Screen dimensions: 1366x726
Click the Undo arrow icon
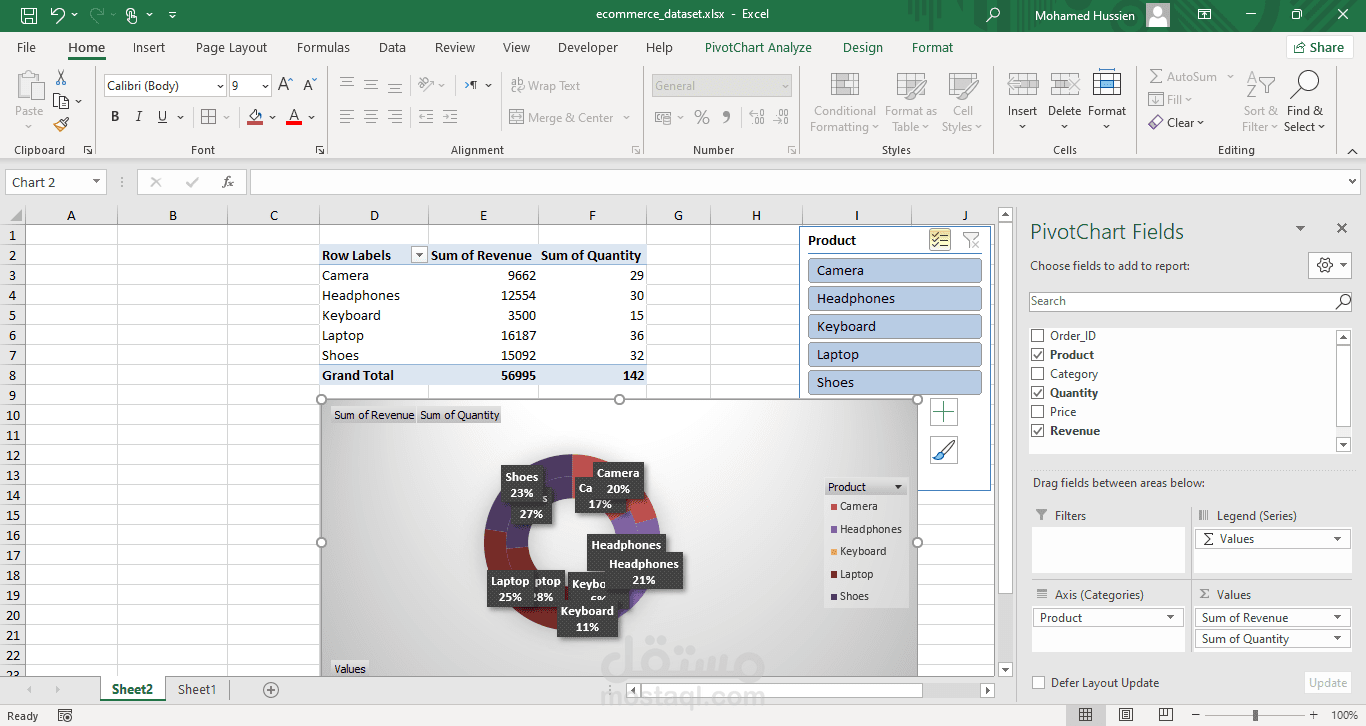[57, 15]
